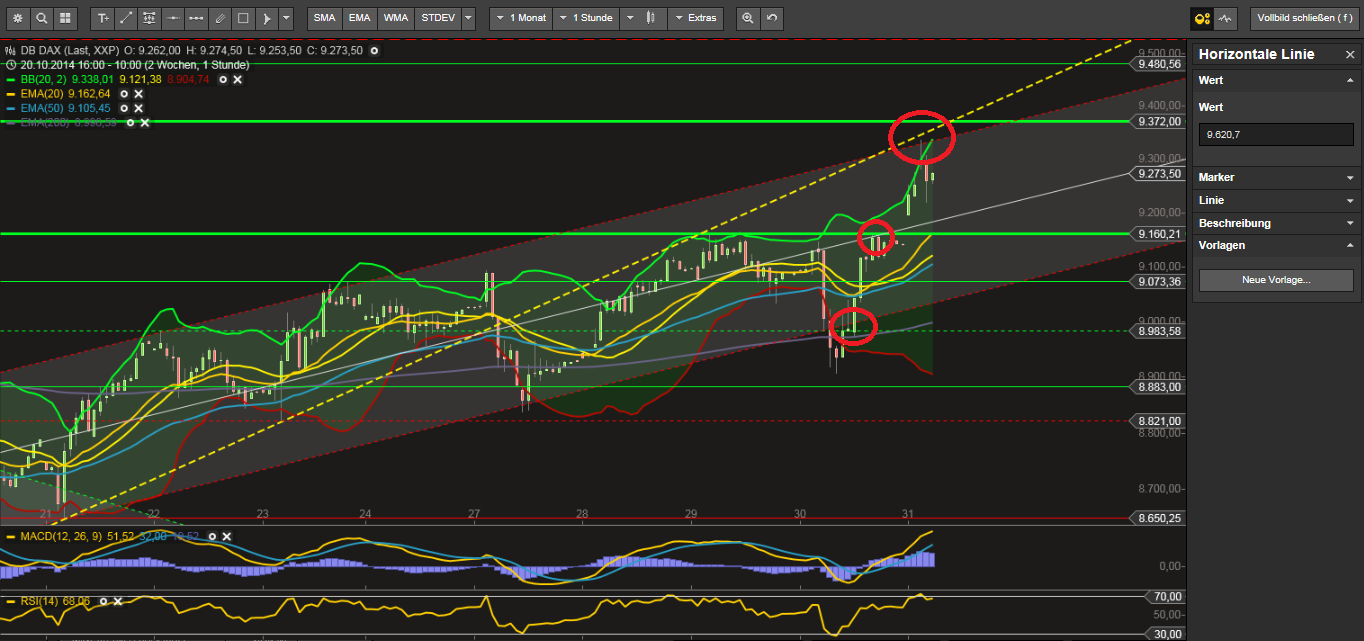Open the 1 Monat time range dropdown
The height and width of the screenshot is (641, 1364).
pos(520,18)
